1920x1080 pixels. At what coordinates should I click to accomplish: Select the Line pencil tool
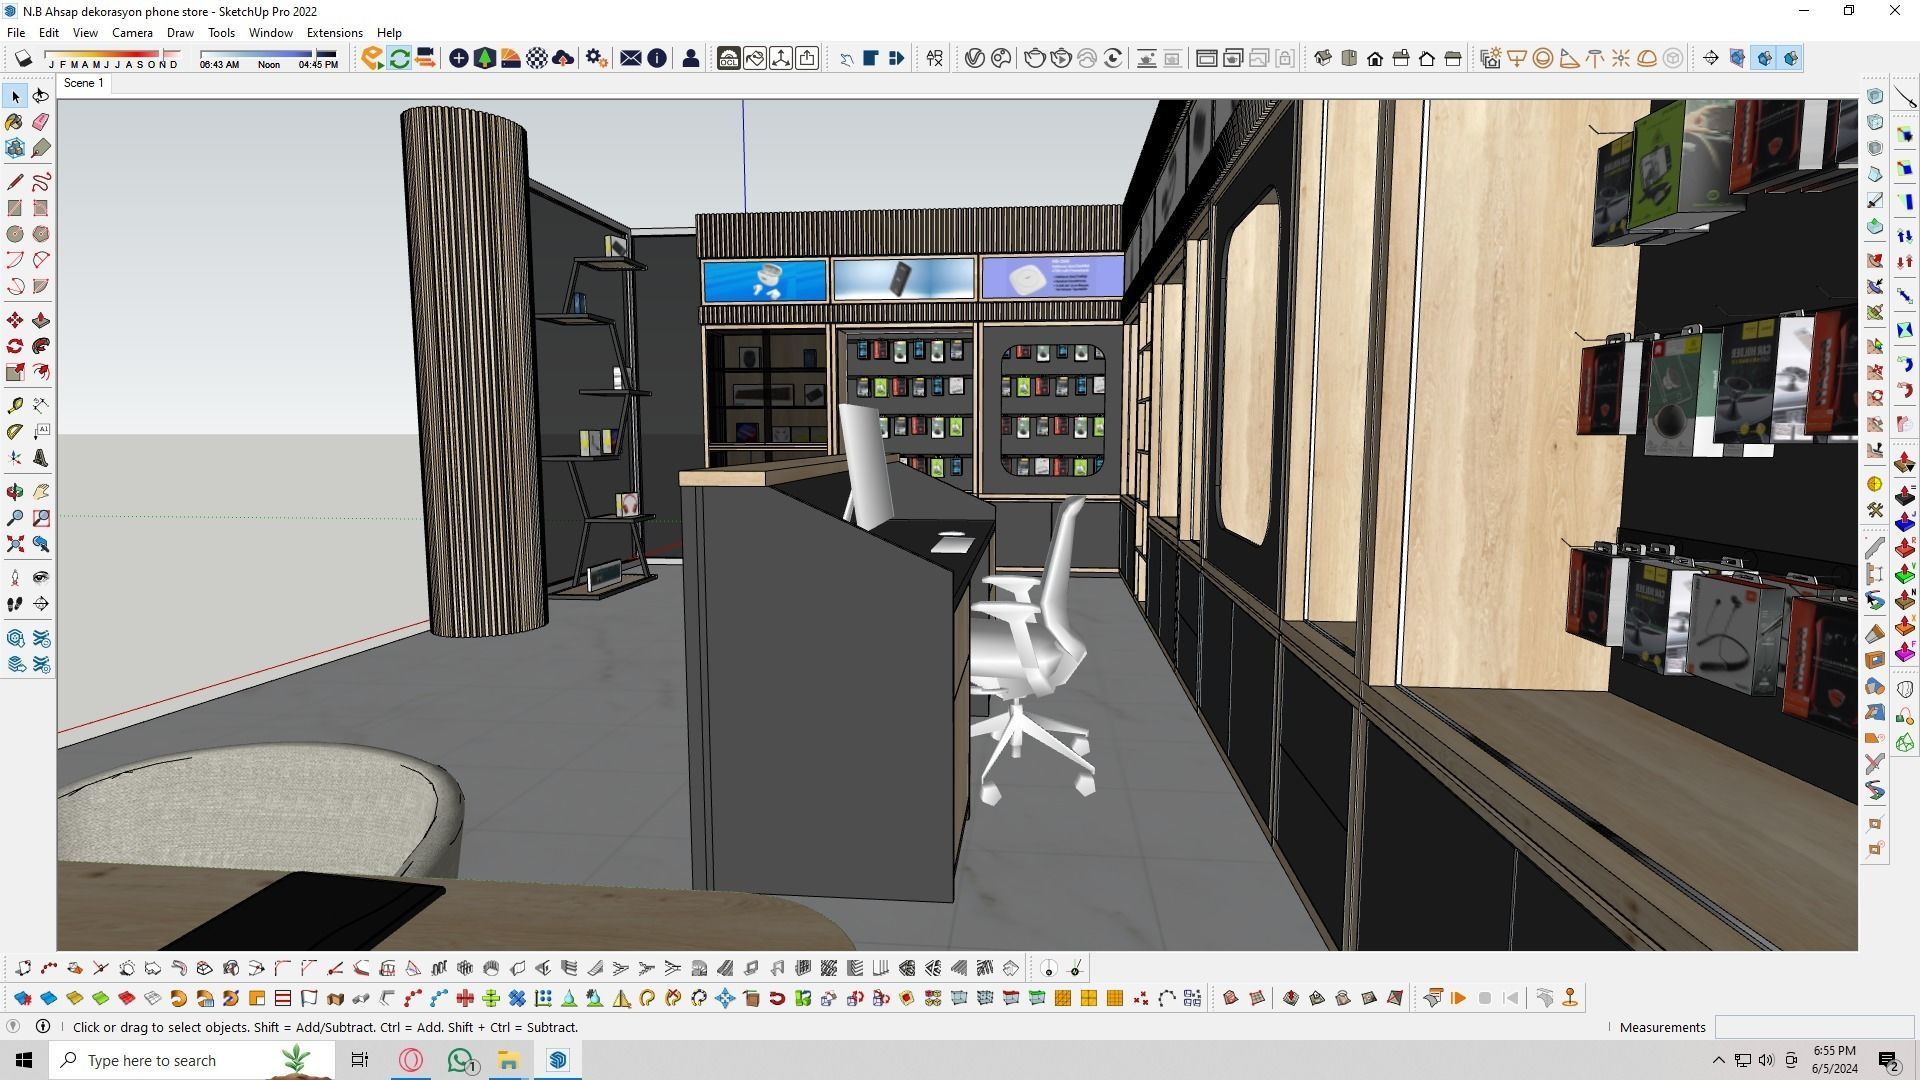point(15,182)
